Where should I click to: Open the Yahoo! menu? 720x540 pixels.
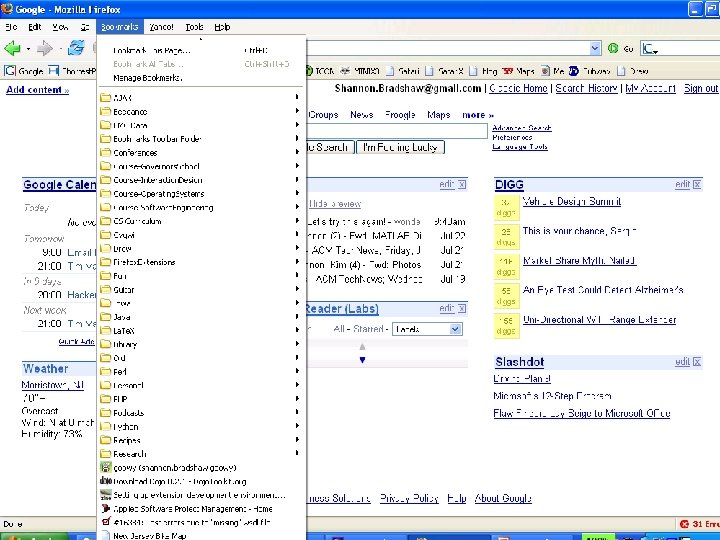point(161,27)
